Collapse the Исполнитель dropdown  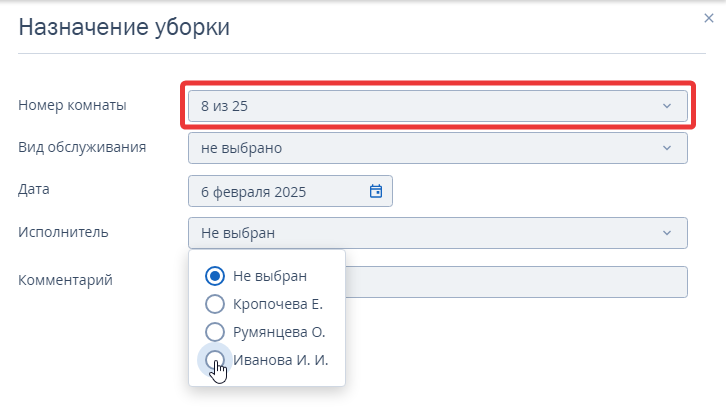point(438,233)
